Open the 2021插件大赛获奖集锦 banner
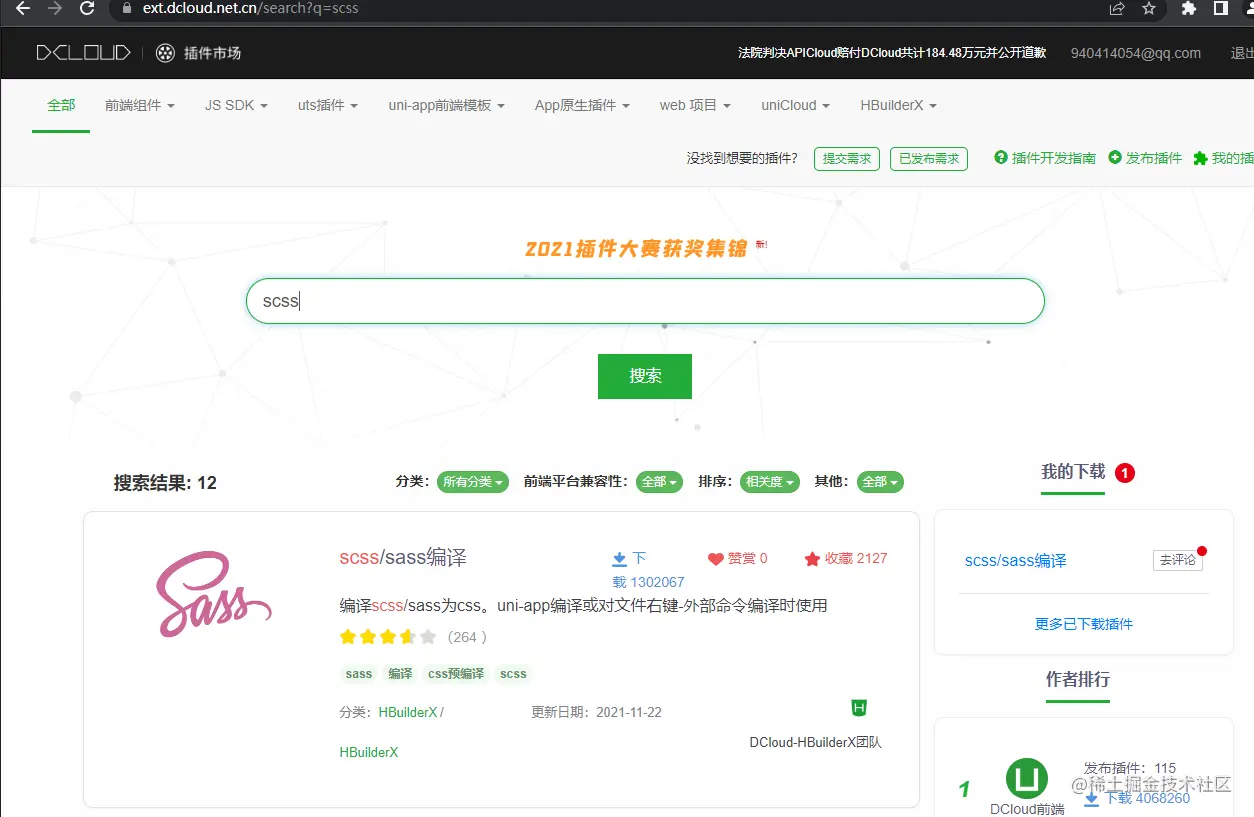1254x817 pixels. 637,249
